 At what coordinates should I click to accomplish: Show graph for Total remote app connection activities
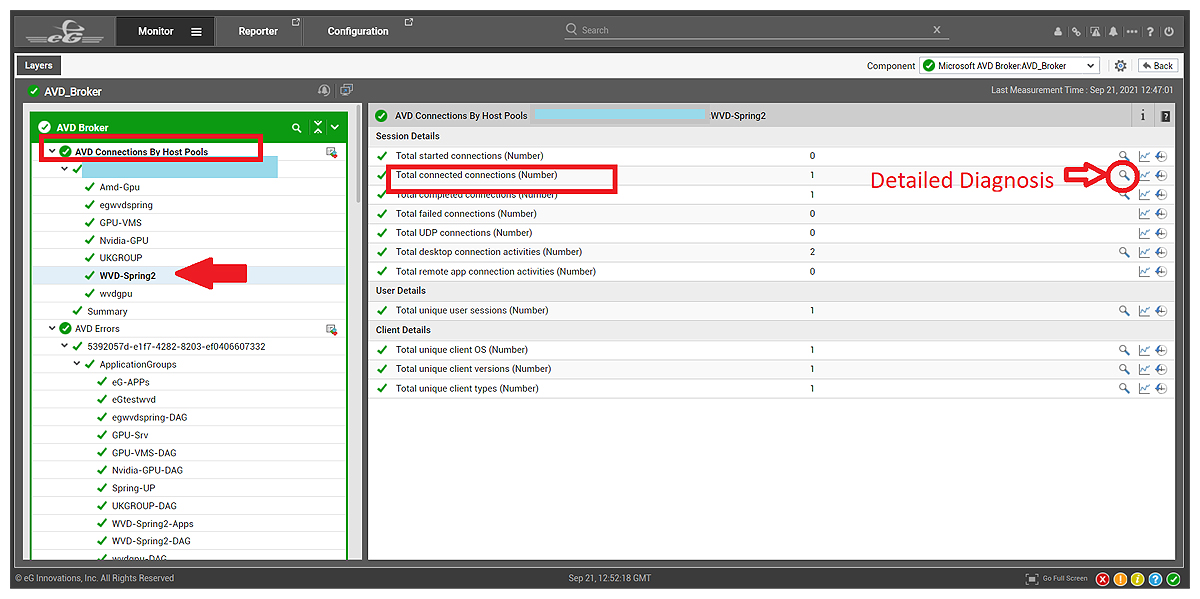(1144, 271)
